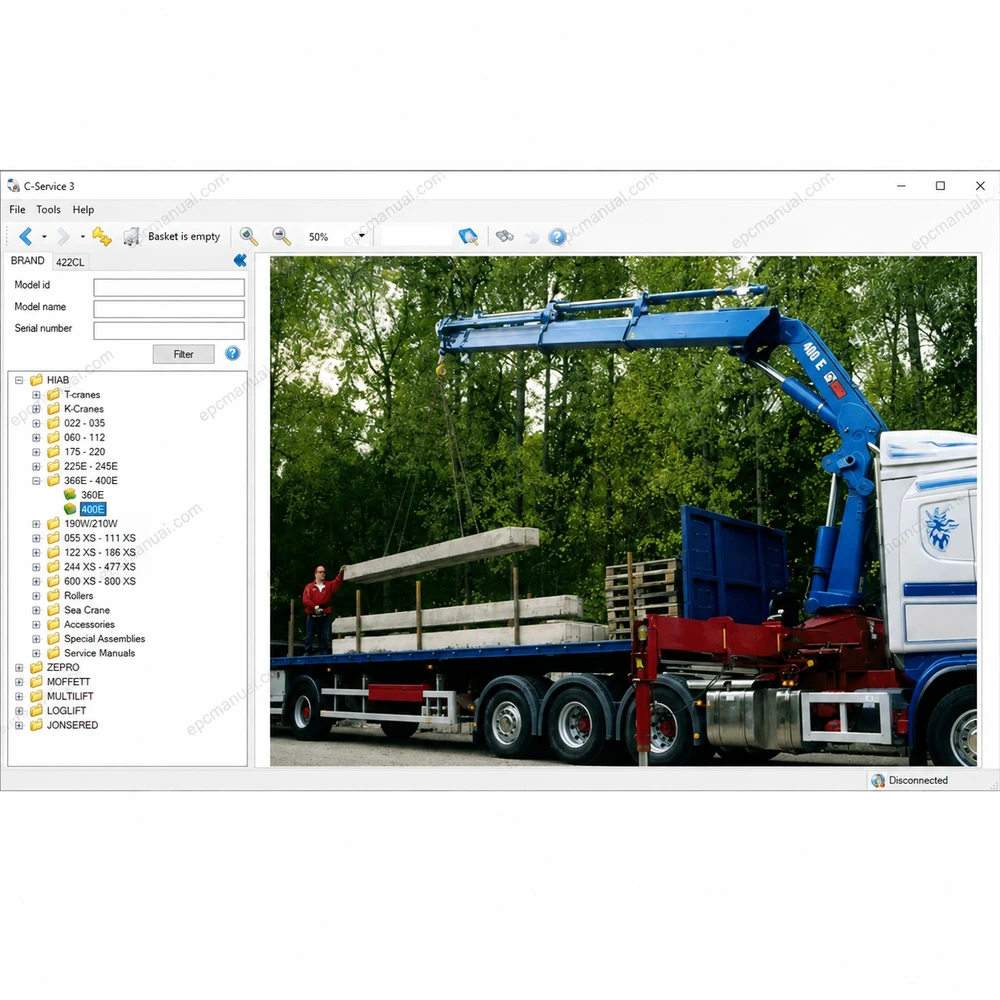Select the highlighted 400E tree item
The height and width of the screenshot is (1000, 1000).
coord(92,509)
